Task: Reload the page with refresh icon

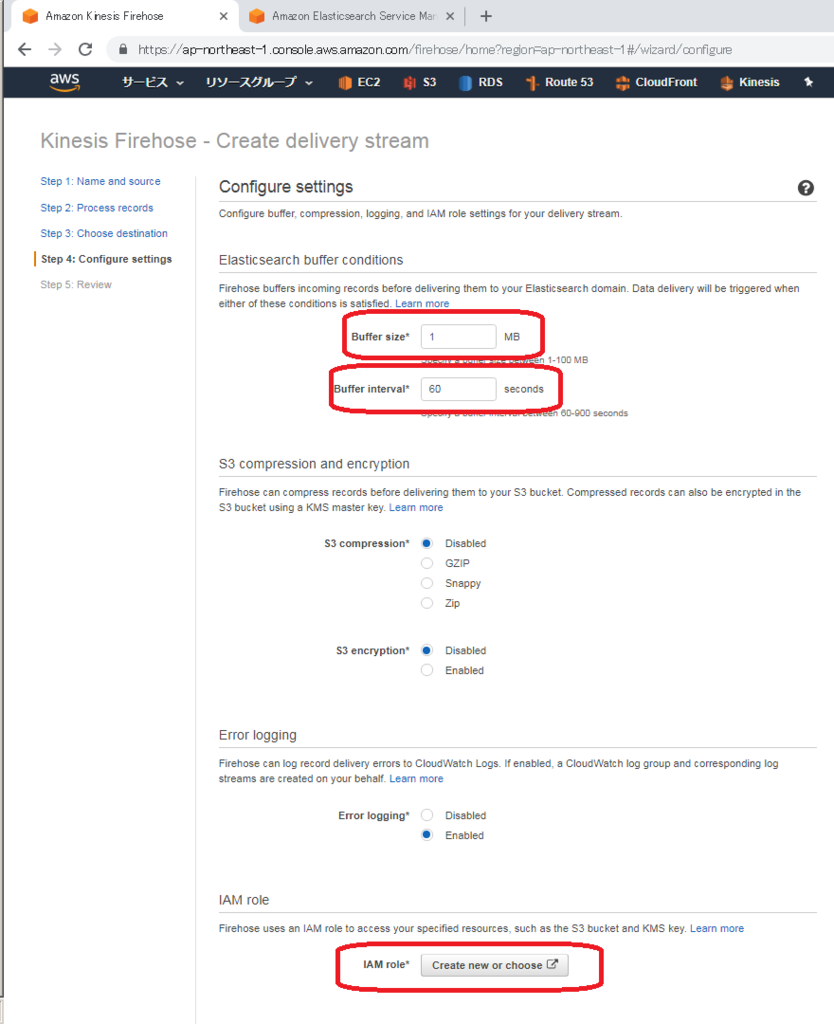Action: (x=86, y=50)
